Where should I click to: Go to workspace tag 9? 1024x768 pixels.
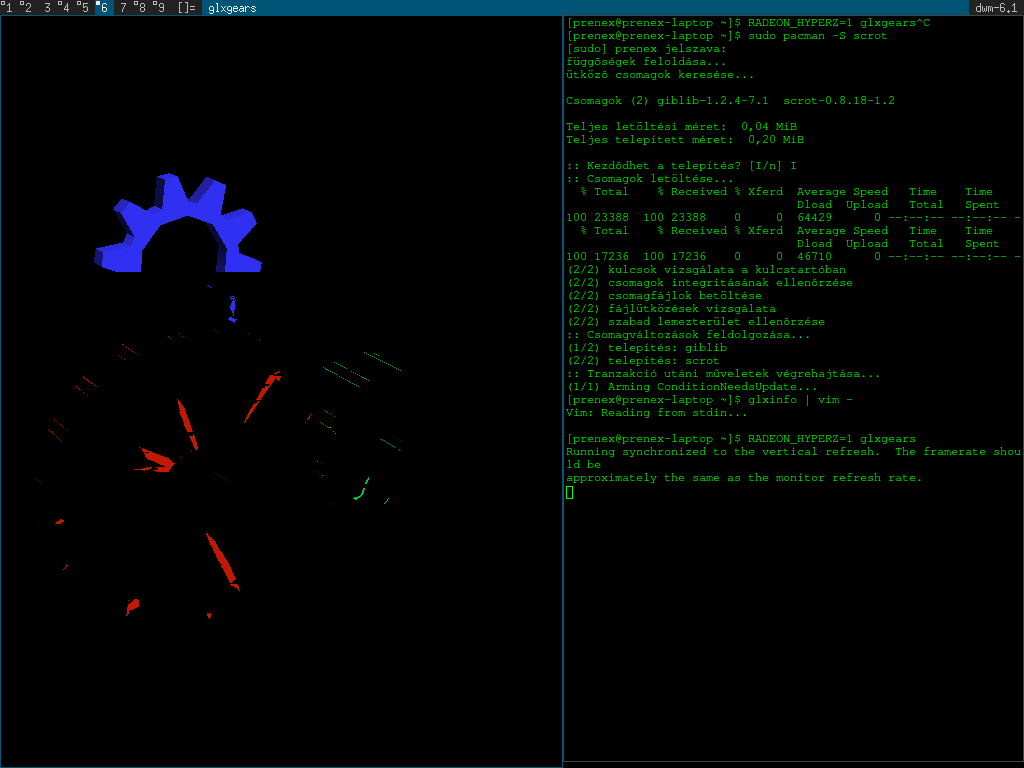tap(159, 8)
